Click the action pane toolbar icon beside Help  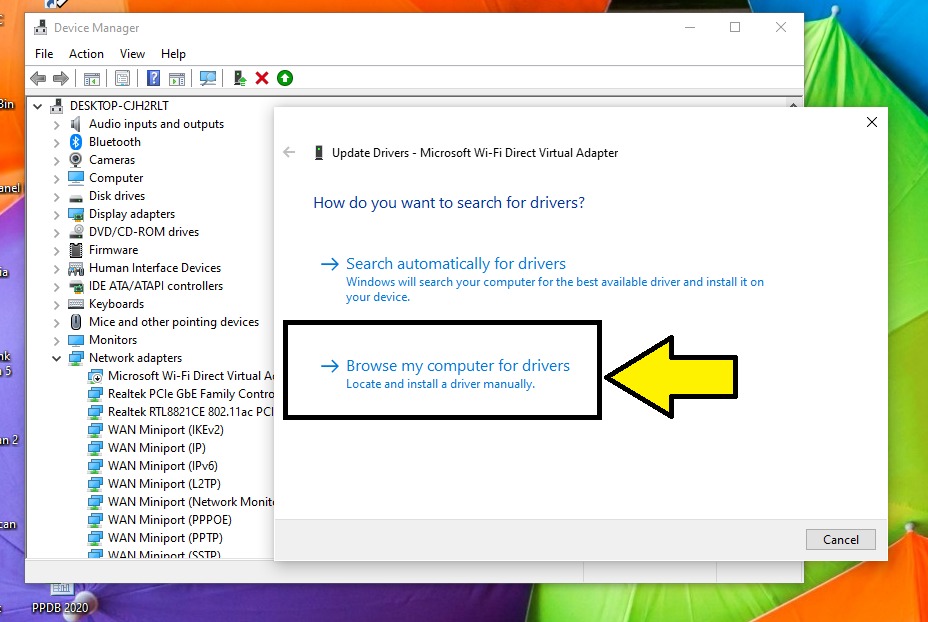pos(177,78)
